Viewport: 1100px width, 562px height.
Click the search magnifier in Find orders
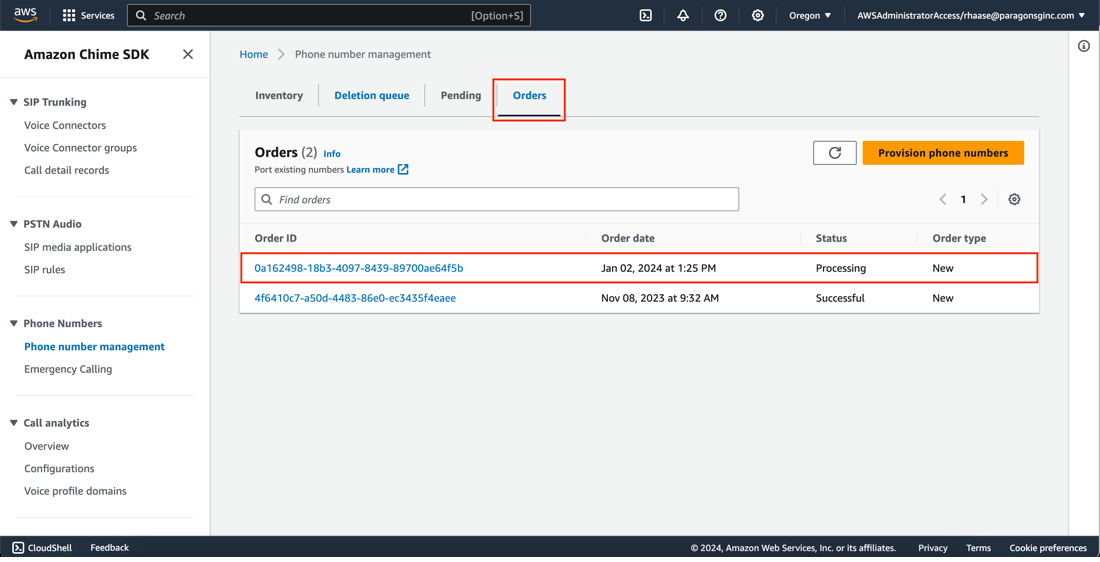click(267, 199)
